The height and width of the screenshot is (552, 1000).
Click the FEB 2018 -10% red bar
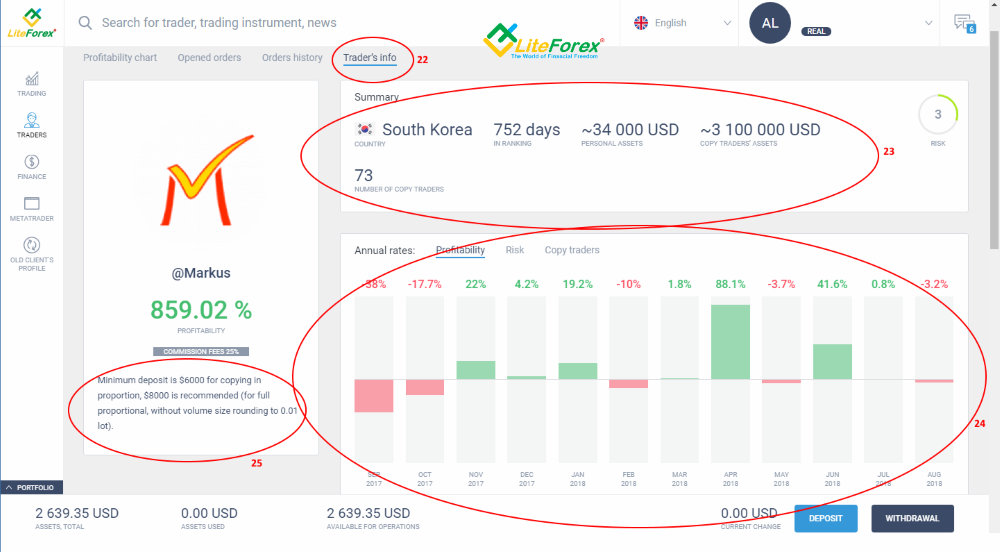[628, 384]
